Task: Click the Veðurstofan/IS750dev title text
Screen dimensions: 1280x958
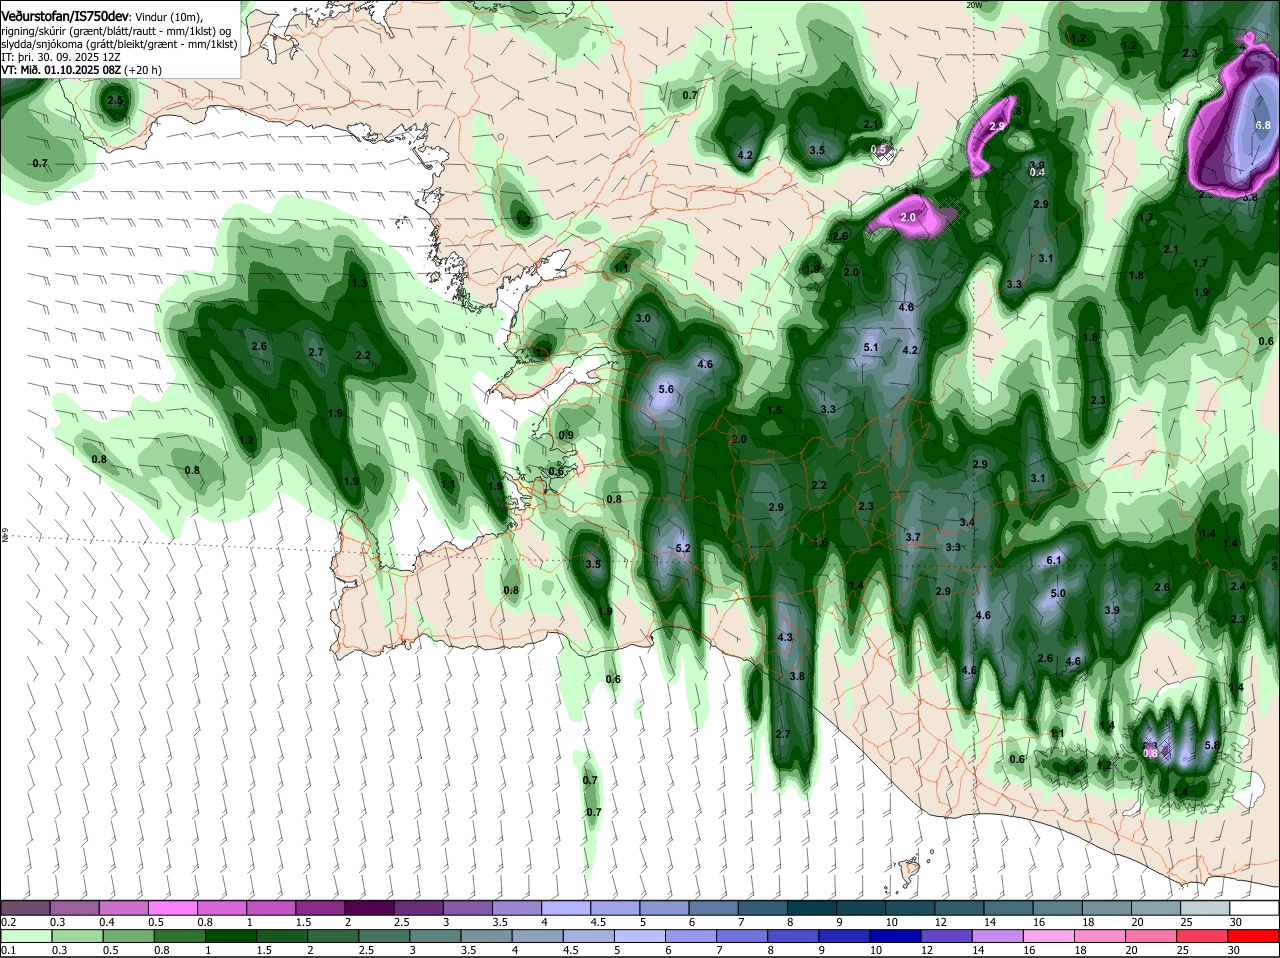Action: click(65, 16)
